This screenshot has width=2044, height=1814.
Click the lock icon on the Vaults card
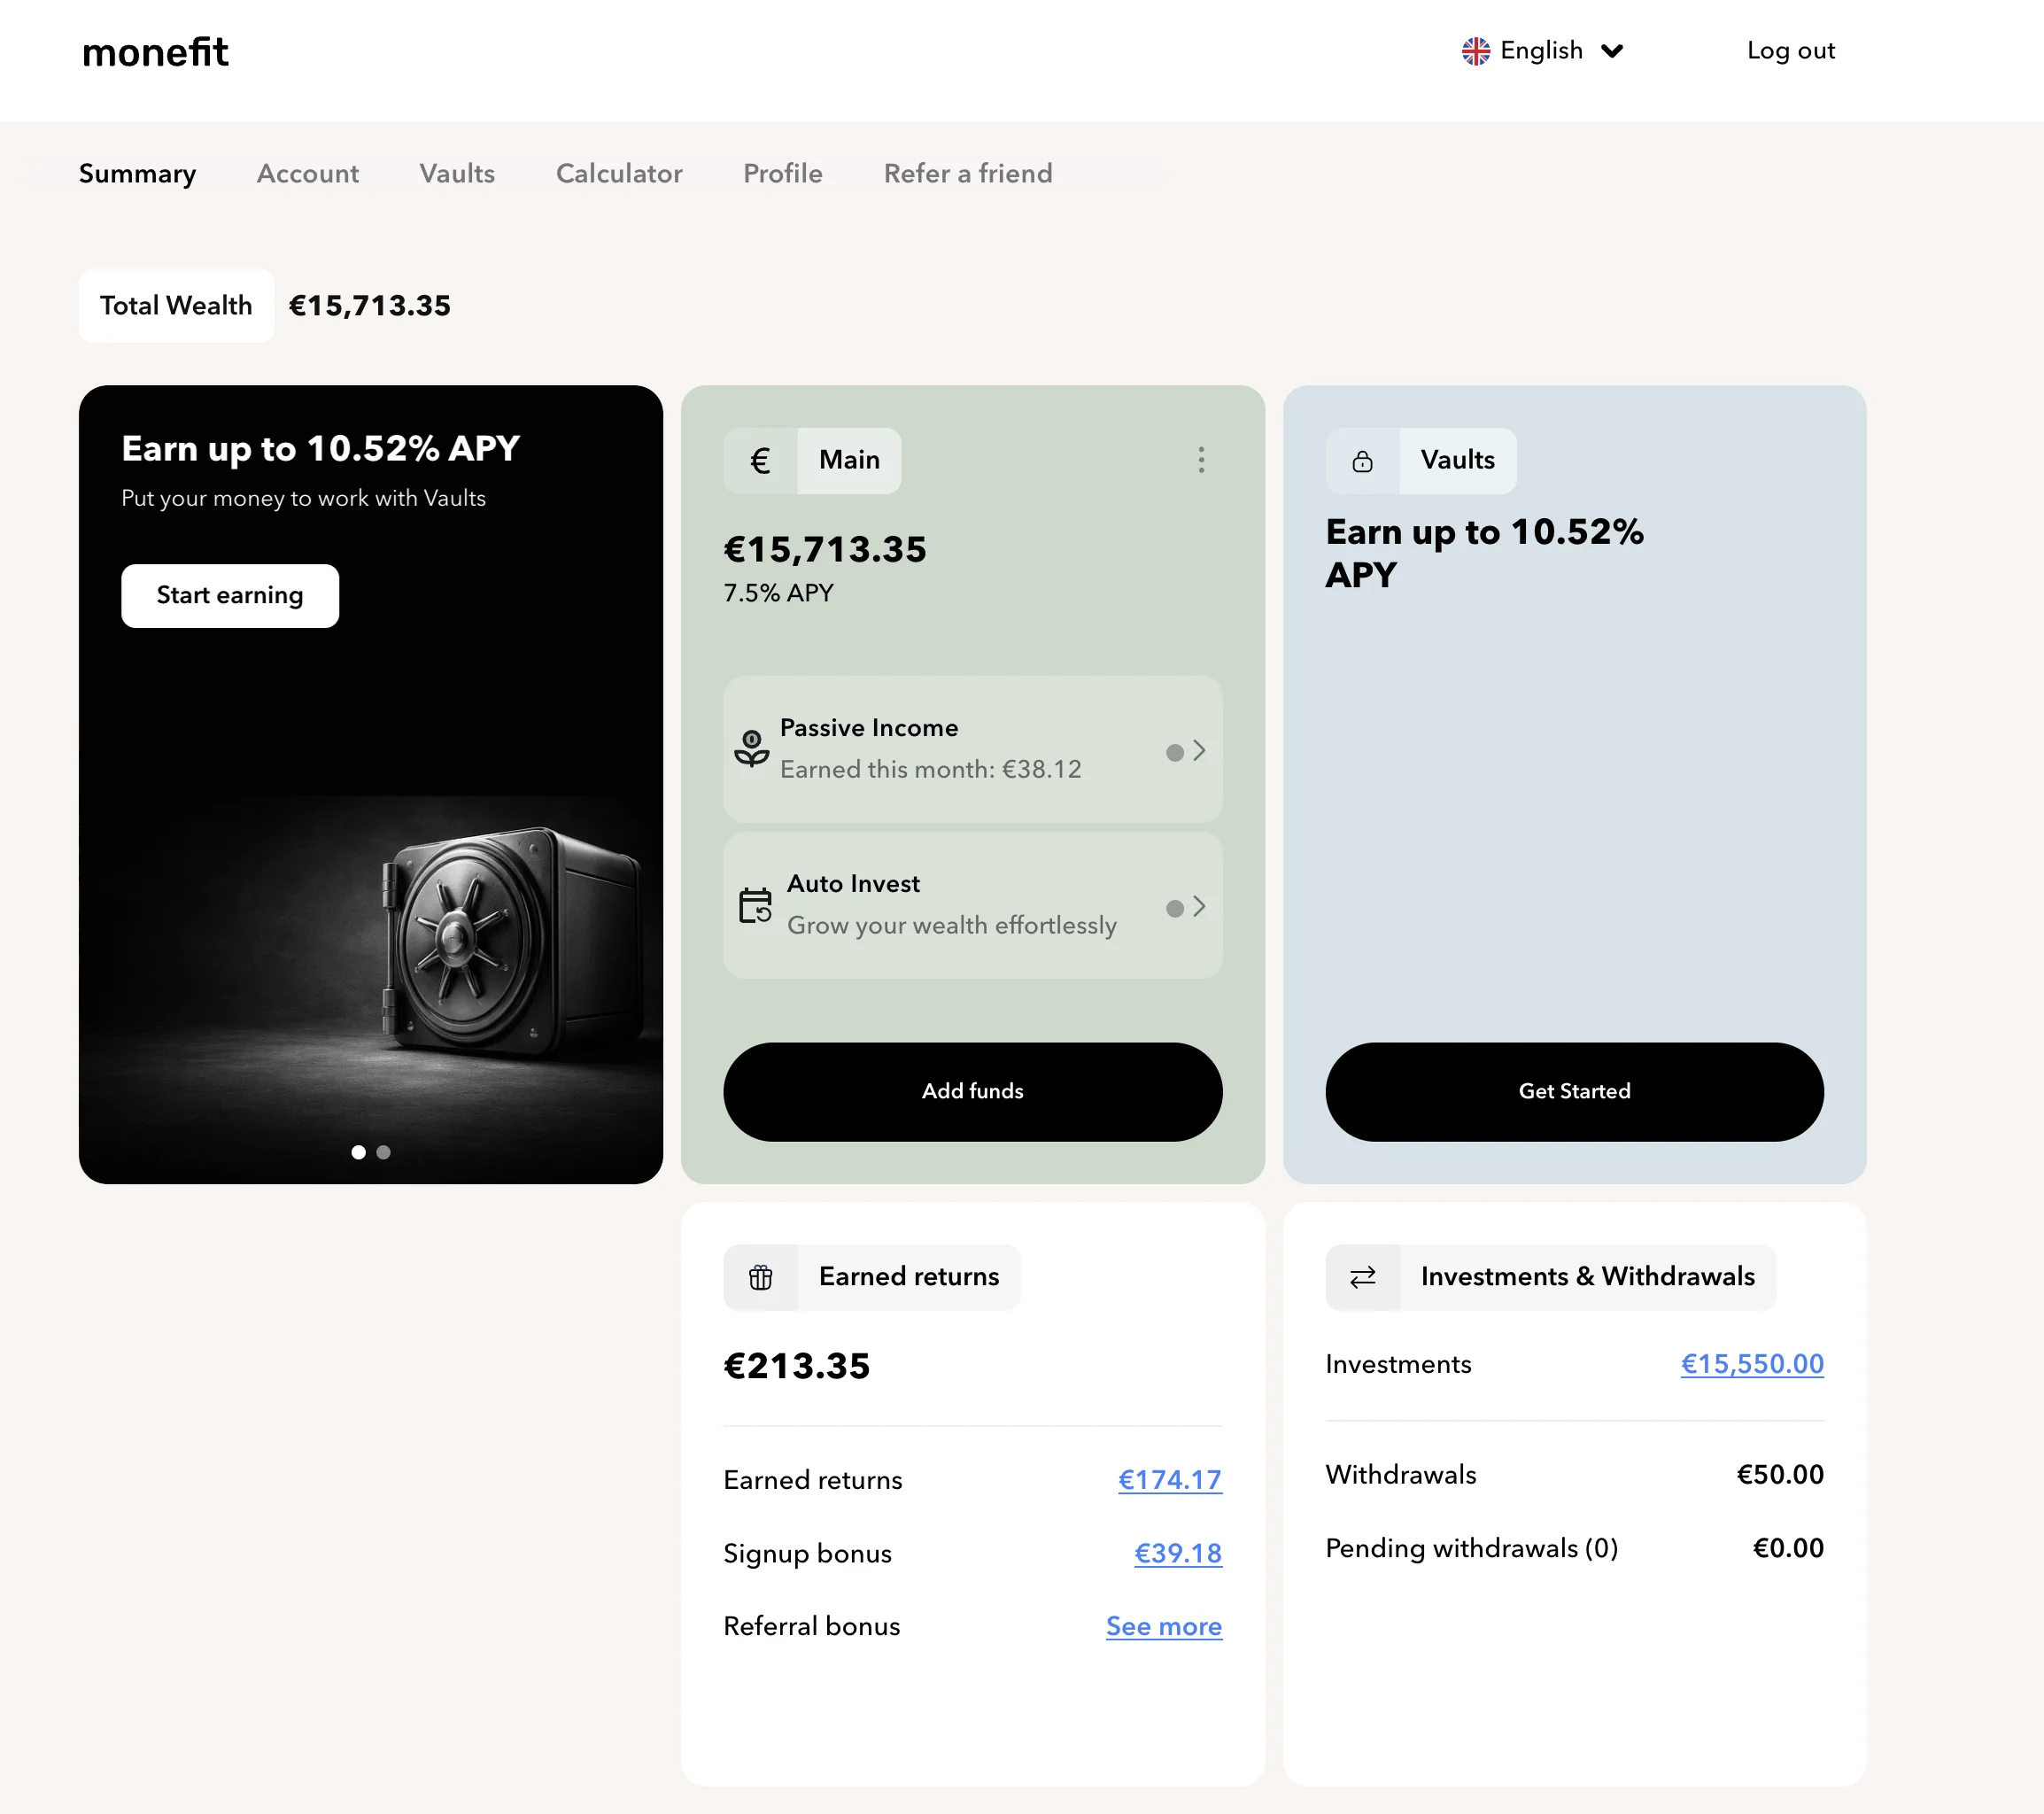click(1362, 460)
